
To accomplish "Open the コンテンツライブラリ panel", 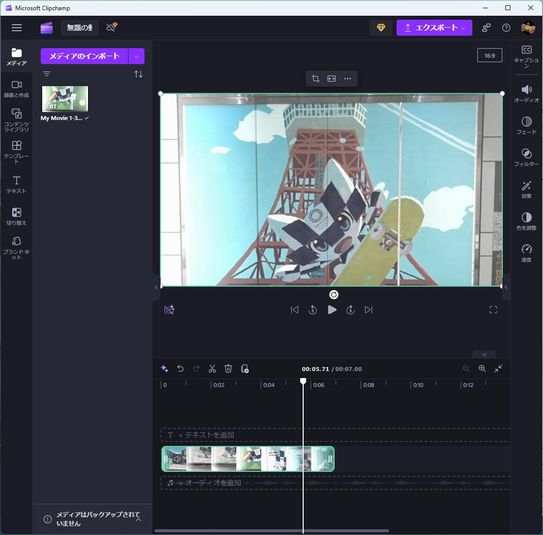I will click(x=16, y=120).
